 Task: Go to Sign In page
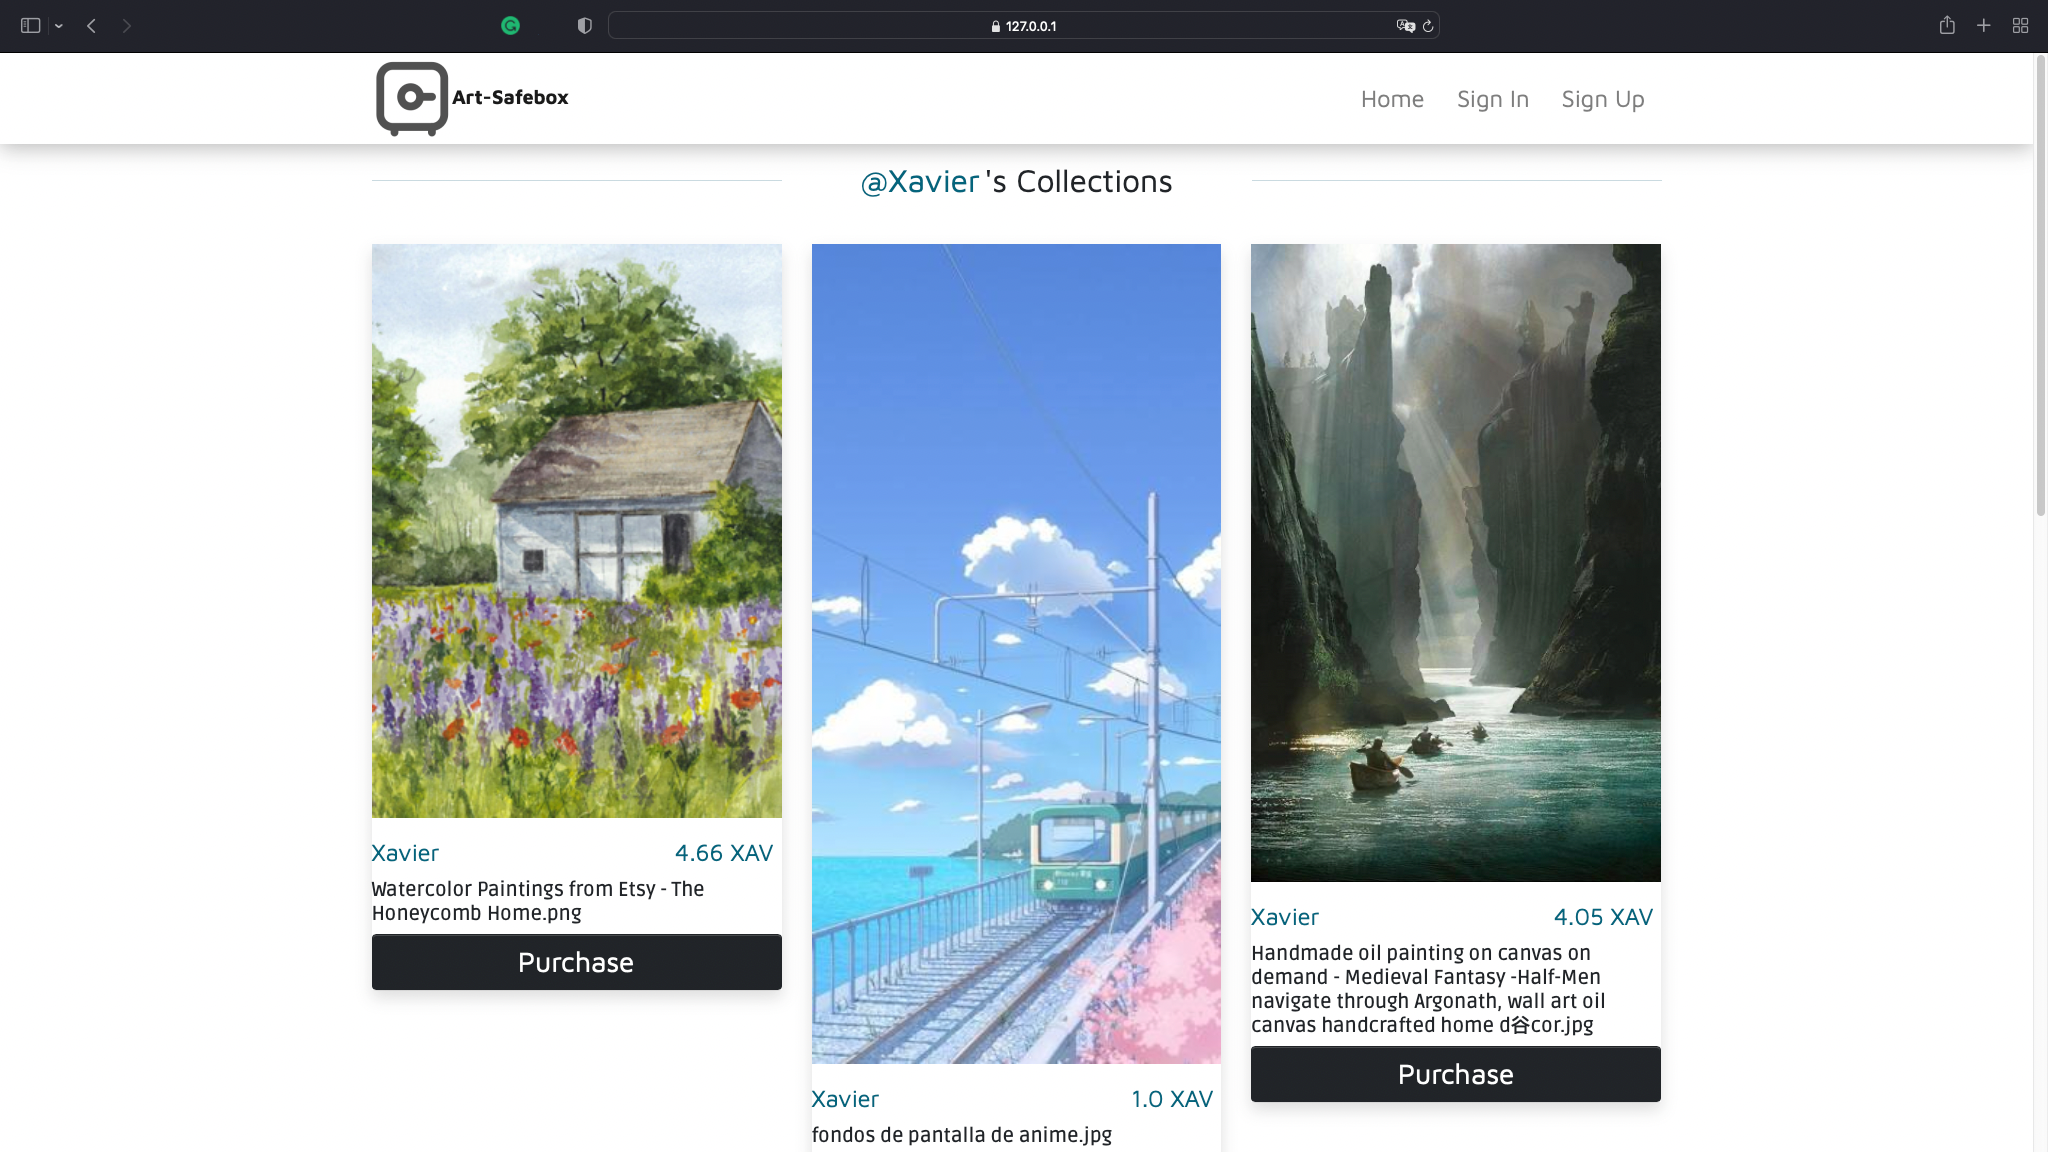tap(1492, 99)
